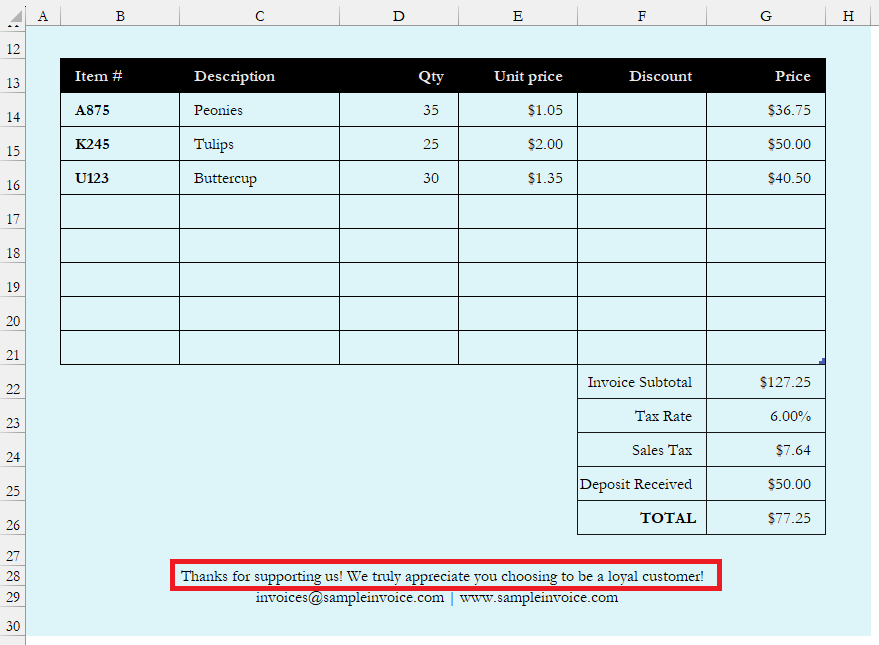The height and width of the screenshot is (645, 879).
Task: Click the 'TOTAL' label cell
Action: [x=642, y=518]
